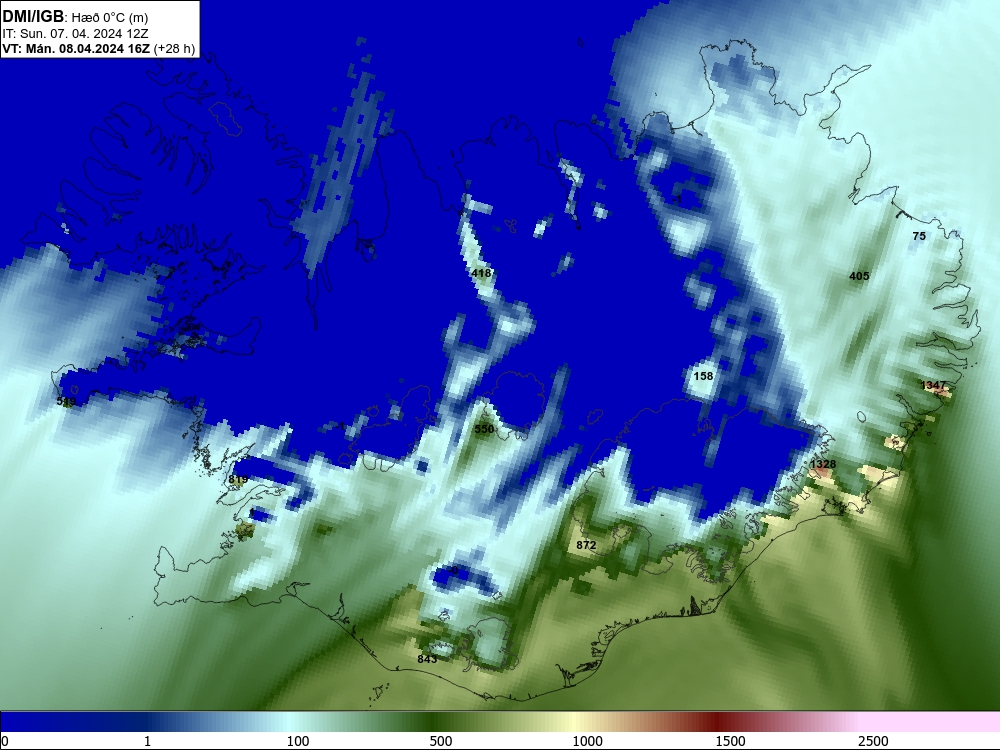The width and height of the screenshot is (1000, 750).
Task: Click the DMI/IGB title in the legend box
Action: pyautogui.click(x=33, y=17)
